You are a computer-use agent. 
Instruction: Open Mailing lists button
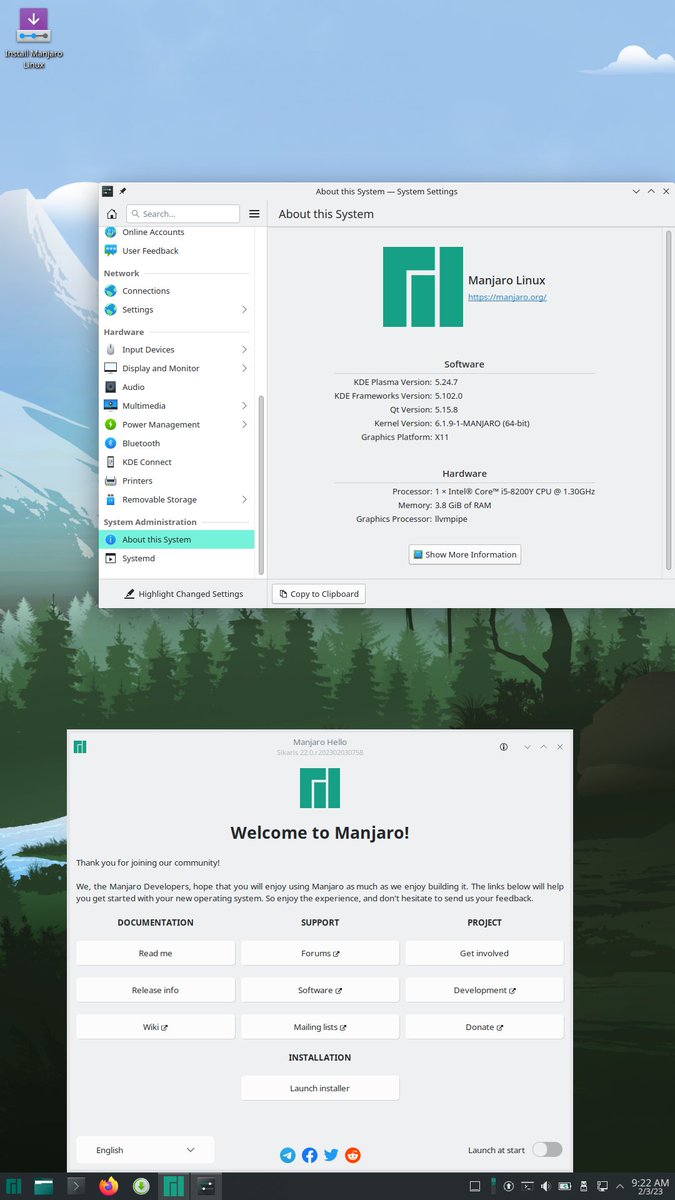click(x=320, y=1027)
